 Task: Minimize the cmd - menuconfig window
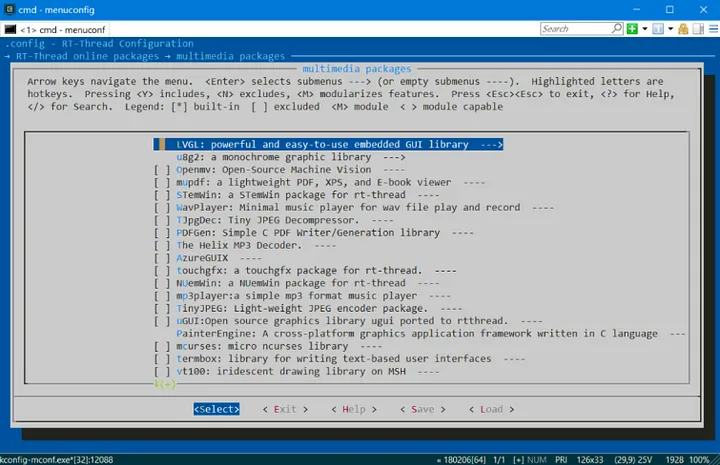coord(636,9)
